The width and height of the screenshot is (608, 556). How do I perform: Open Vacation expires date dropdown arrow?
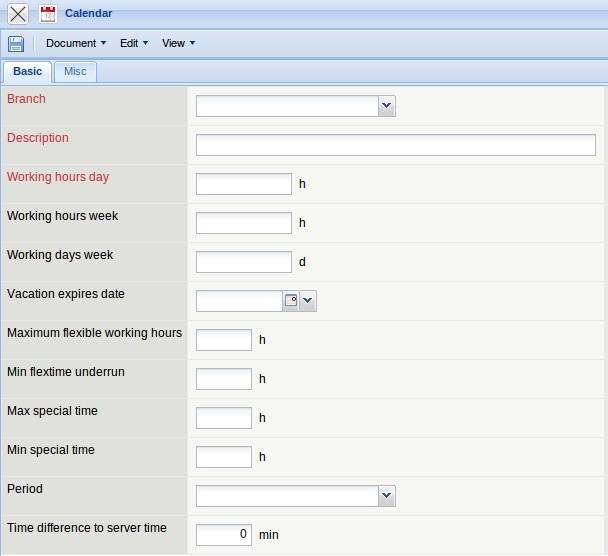[x=308, y=301]
